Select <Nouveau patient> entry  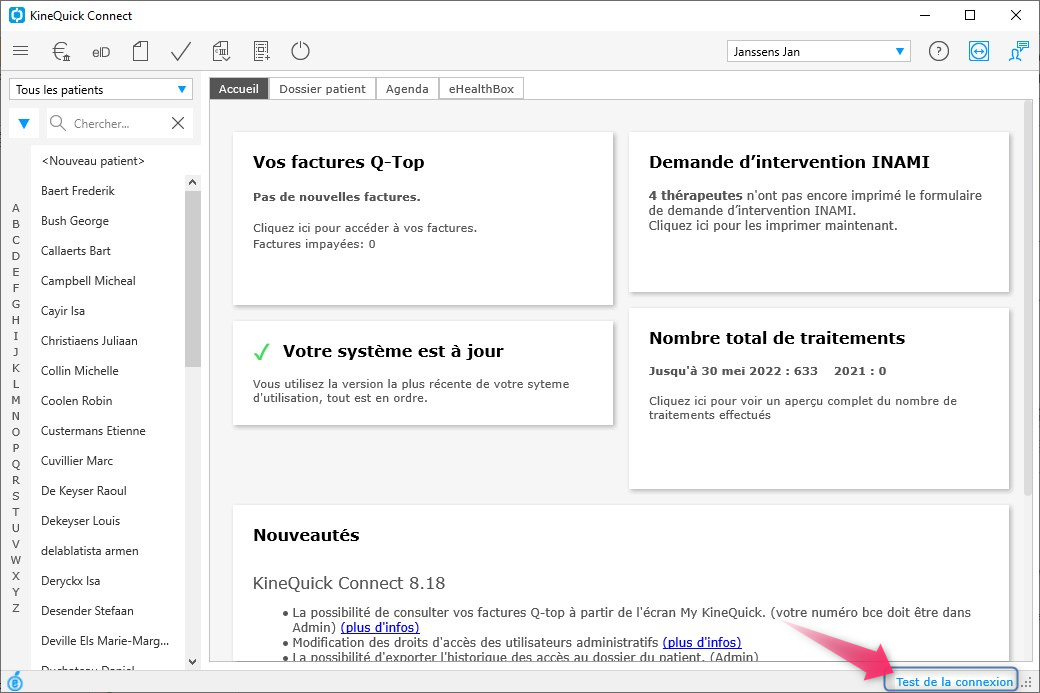click(x=93, y=161)
